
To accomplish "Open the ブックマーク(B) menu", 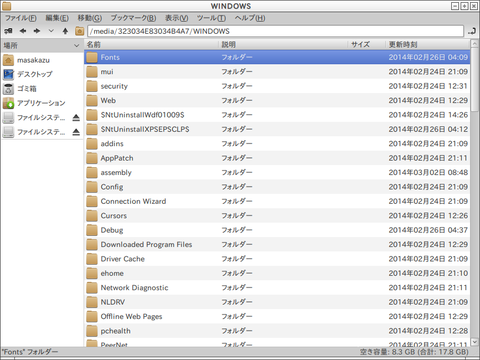I will point(133,18).
